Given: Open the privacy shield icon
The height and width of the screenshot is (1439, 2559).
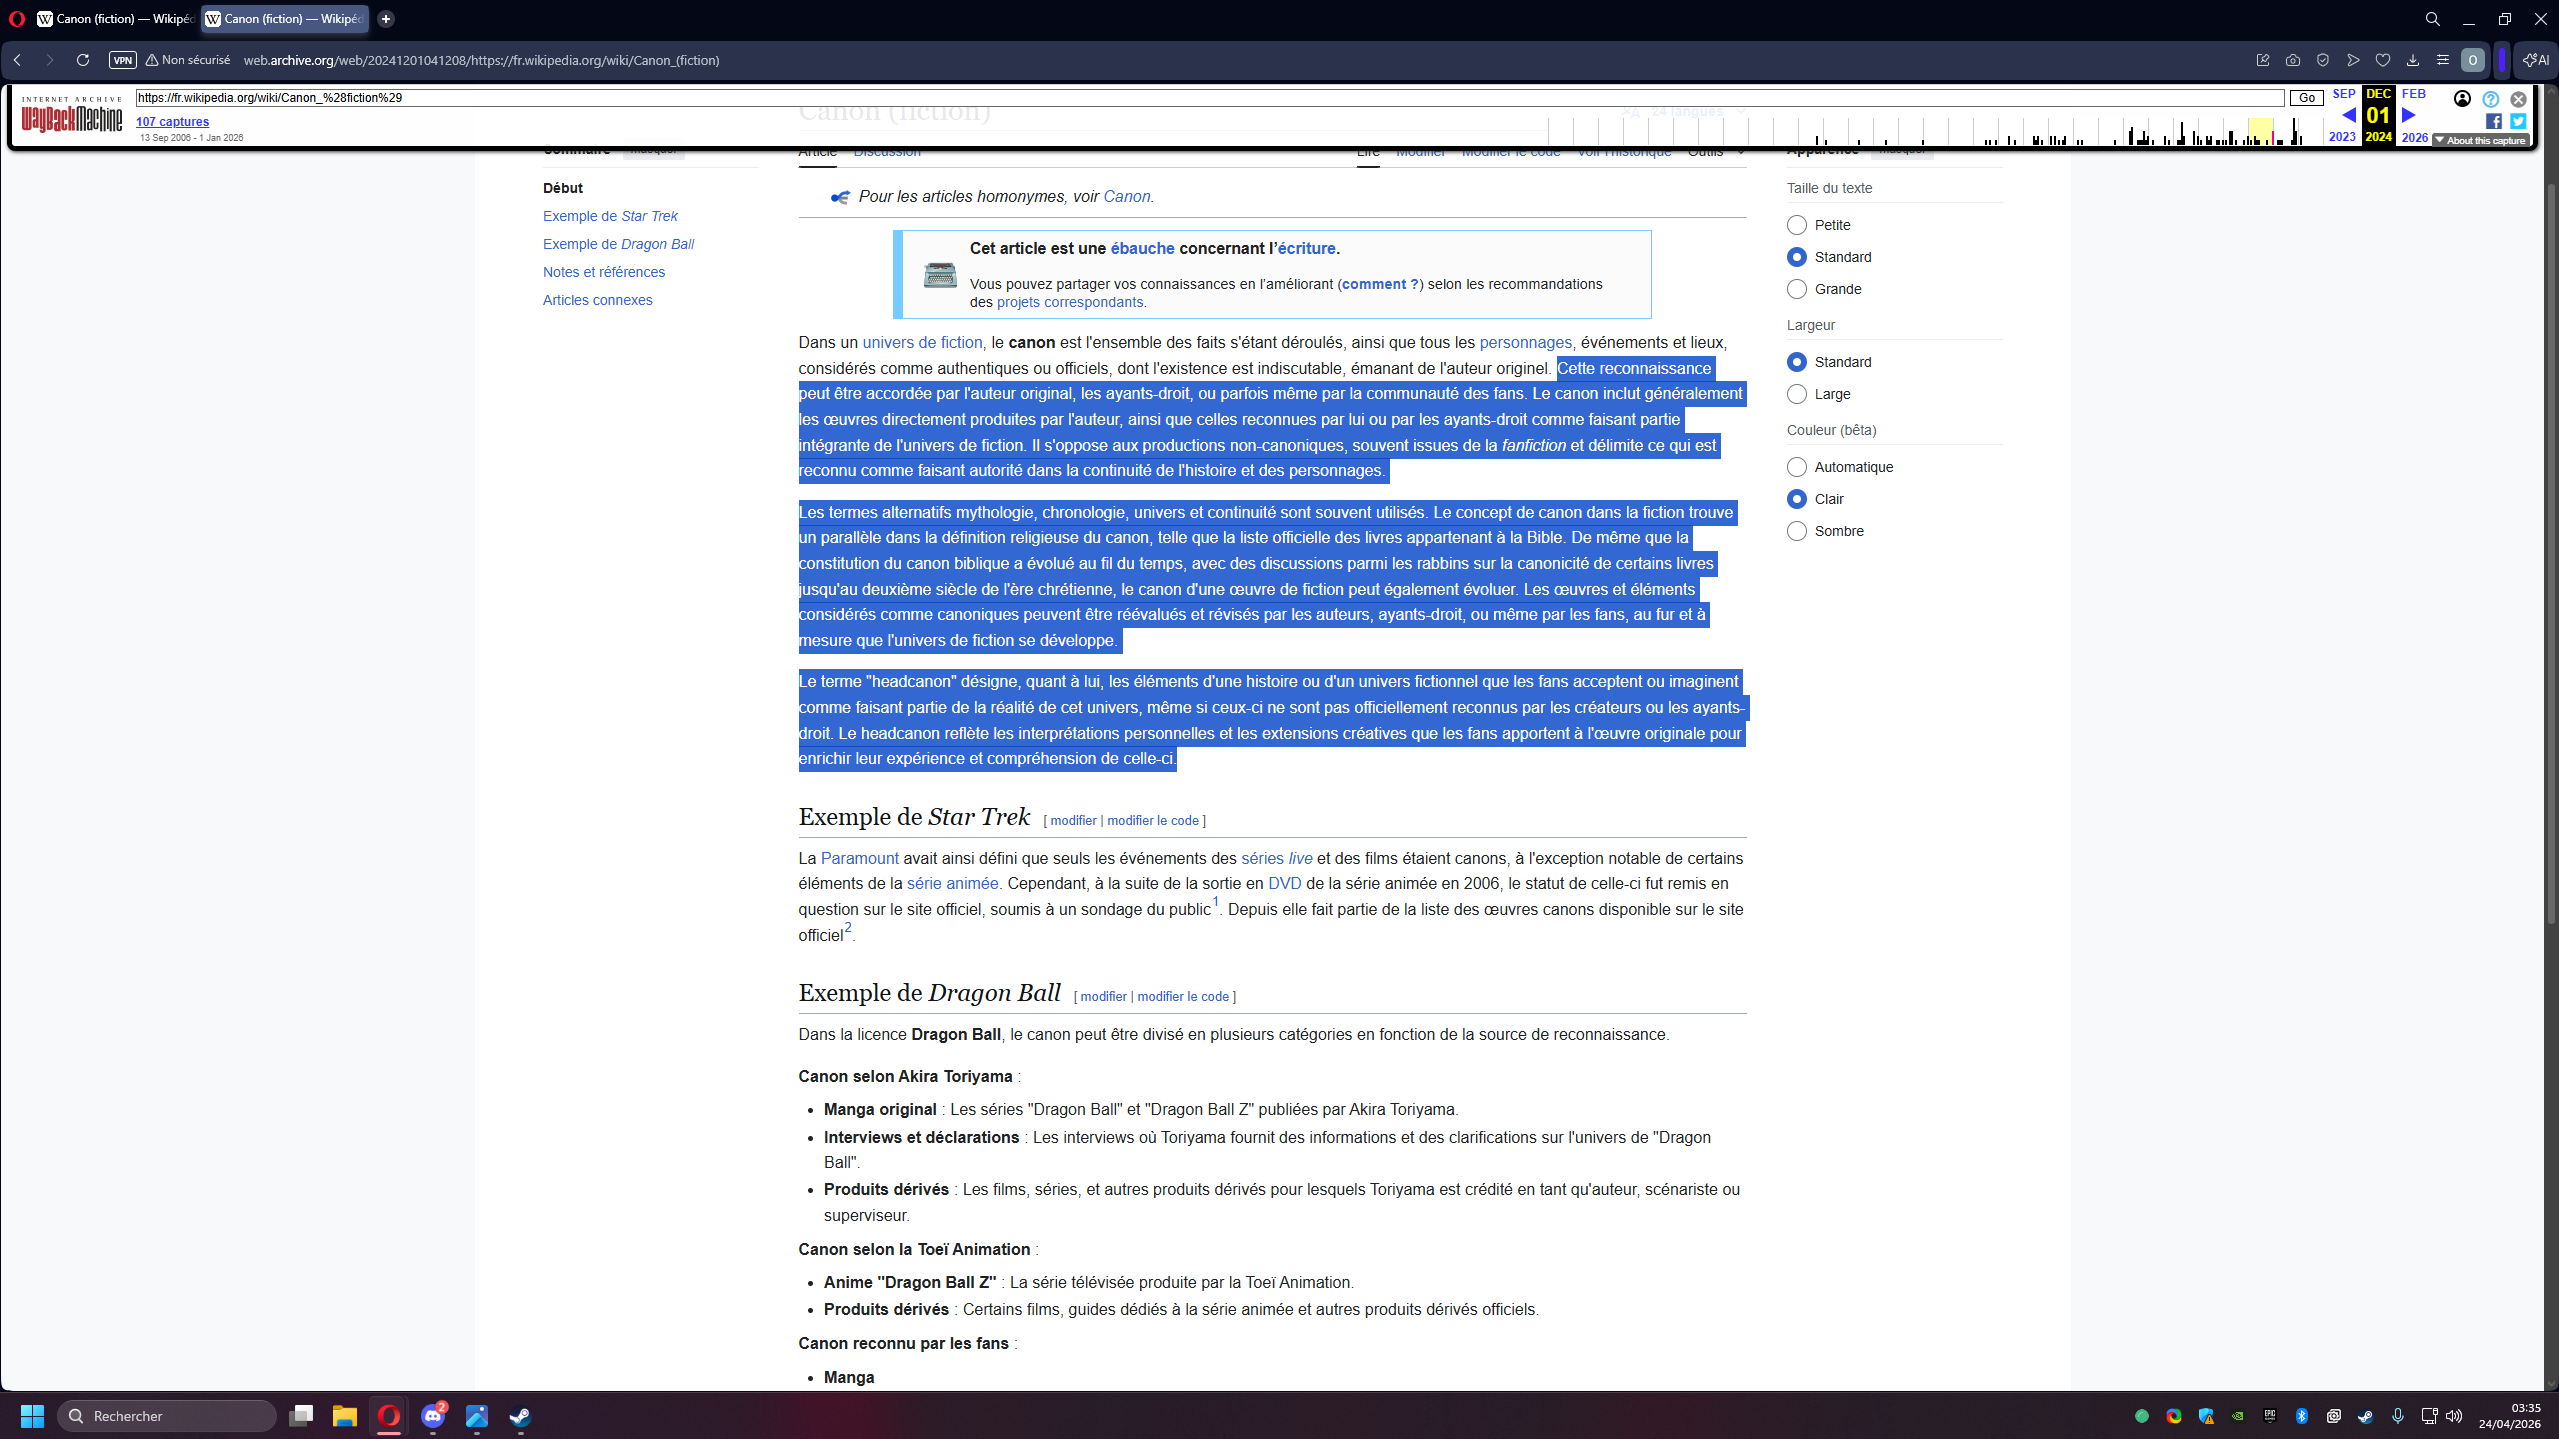Looking at the screenshot, I should coord(2323,60).
